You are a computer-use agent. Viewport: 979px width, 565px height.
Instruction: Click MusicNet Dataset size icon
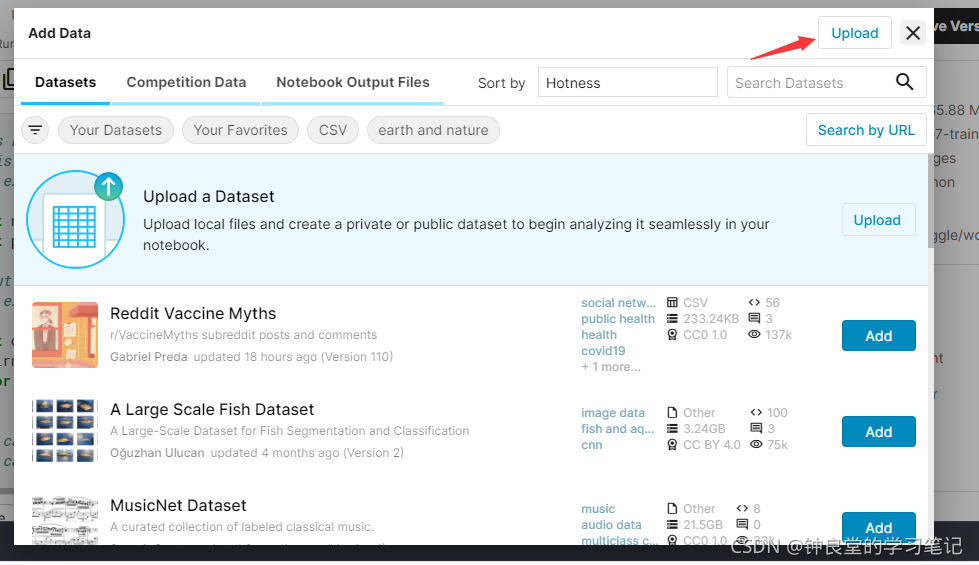click(672, 525)
